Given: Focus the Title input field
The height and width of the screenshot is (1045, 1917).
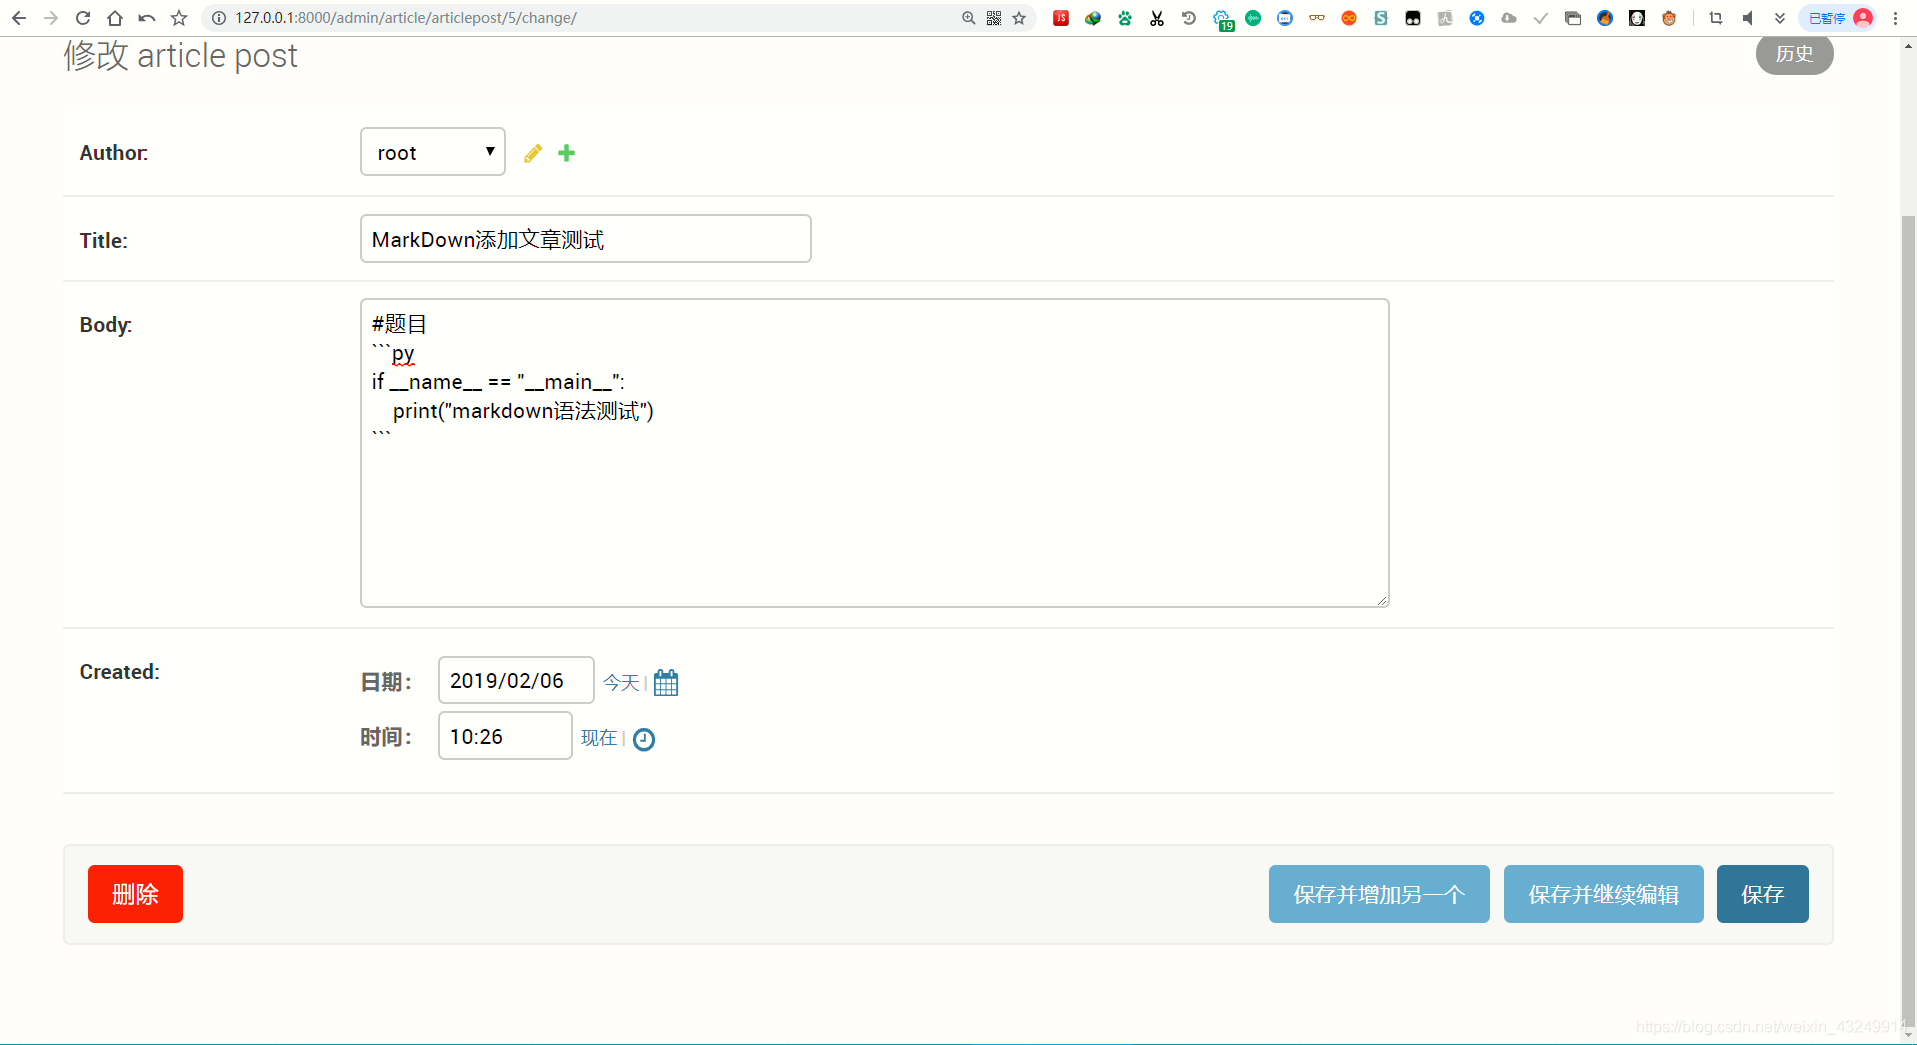Looking at the screenshot, I should [x=586, y=239].
